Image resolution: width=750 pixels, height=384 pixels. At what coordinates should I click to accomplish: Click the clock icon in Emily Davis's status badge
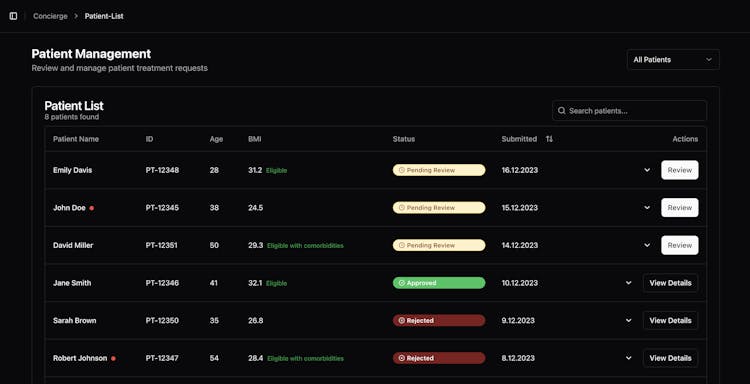click(401, 170)
